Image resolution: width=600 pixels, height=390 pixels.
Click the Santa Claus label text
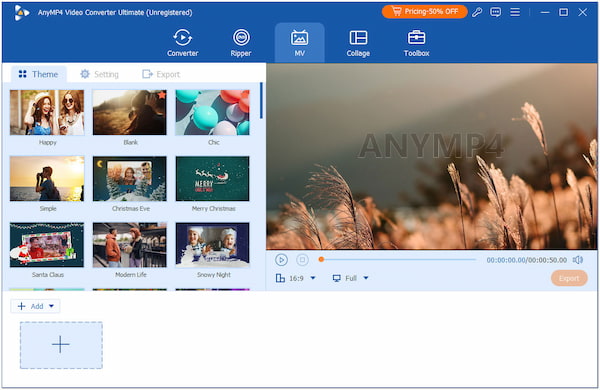[47, 275]
